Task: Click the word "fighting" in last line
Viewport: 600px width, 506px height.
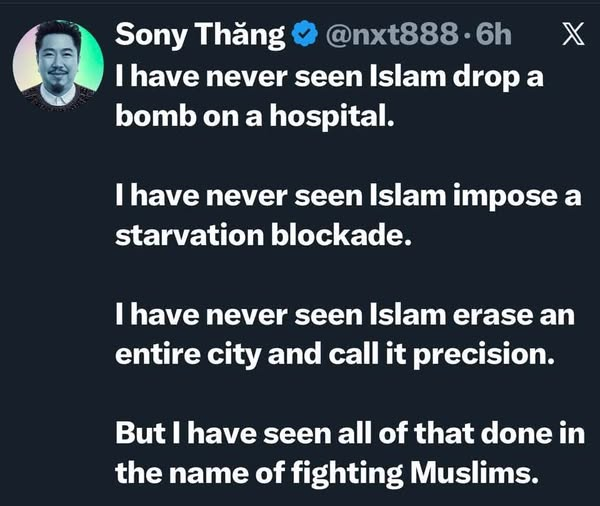Action: (347, 474)
